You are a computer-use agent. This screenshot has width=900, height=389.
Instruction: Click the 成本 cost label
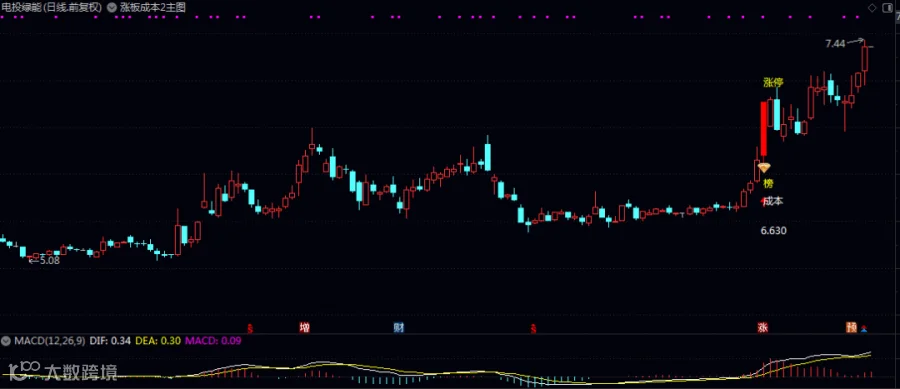(773, 201)
